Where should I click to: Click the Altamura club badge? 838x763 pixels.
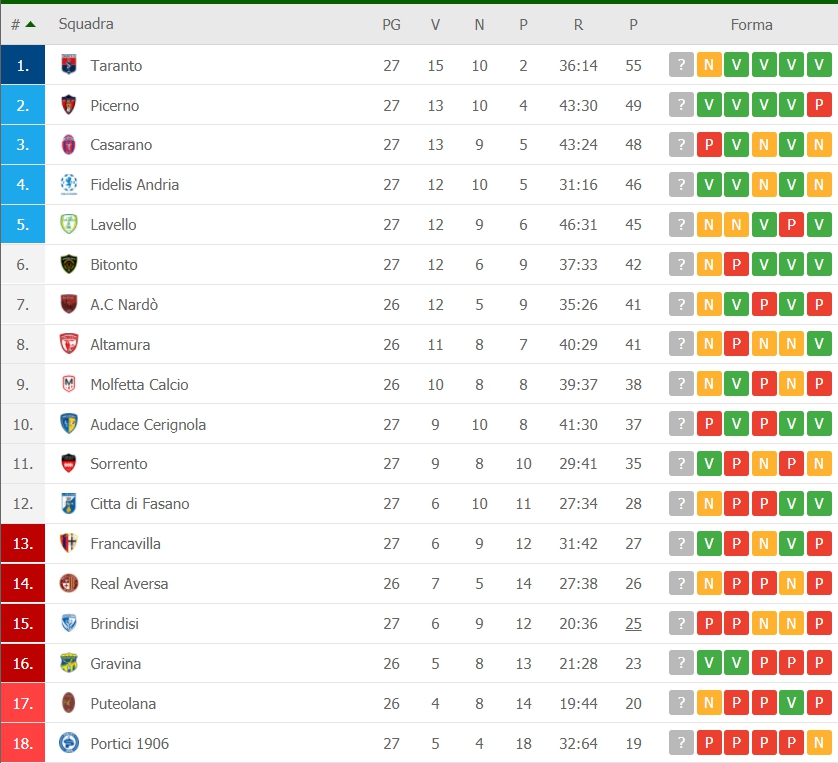[x=69, y=344]
